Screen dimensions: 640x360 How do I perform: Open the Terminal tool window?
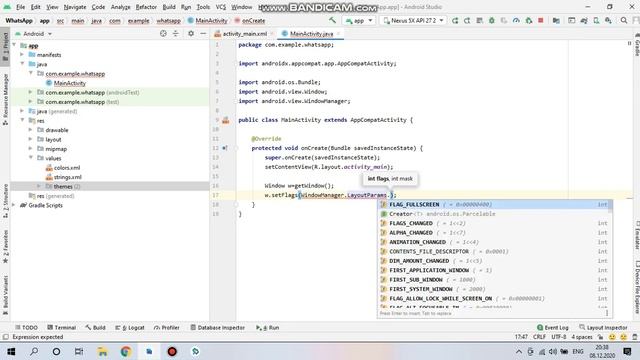click(62, 327)
